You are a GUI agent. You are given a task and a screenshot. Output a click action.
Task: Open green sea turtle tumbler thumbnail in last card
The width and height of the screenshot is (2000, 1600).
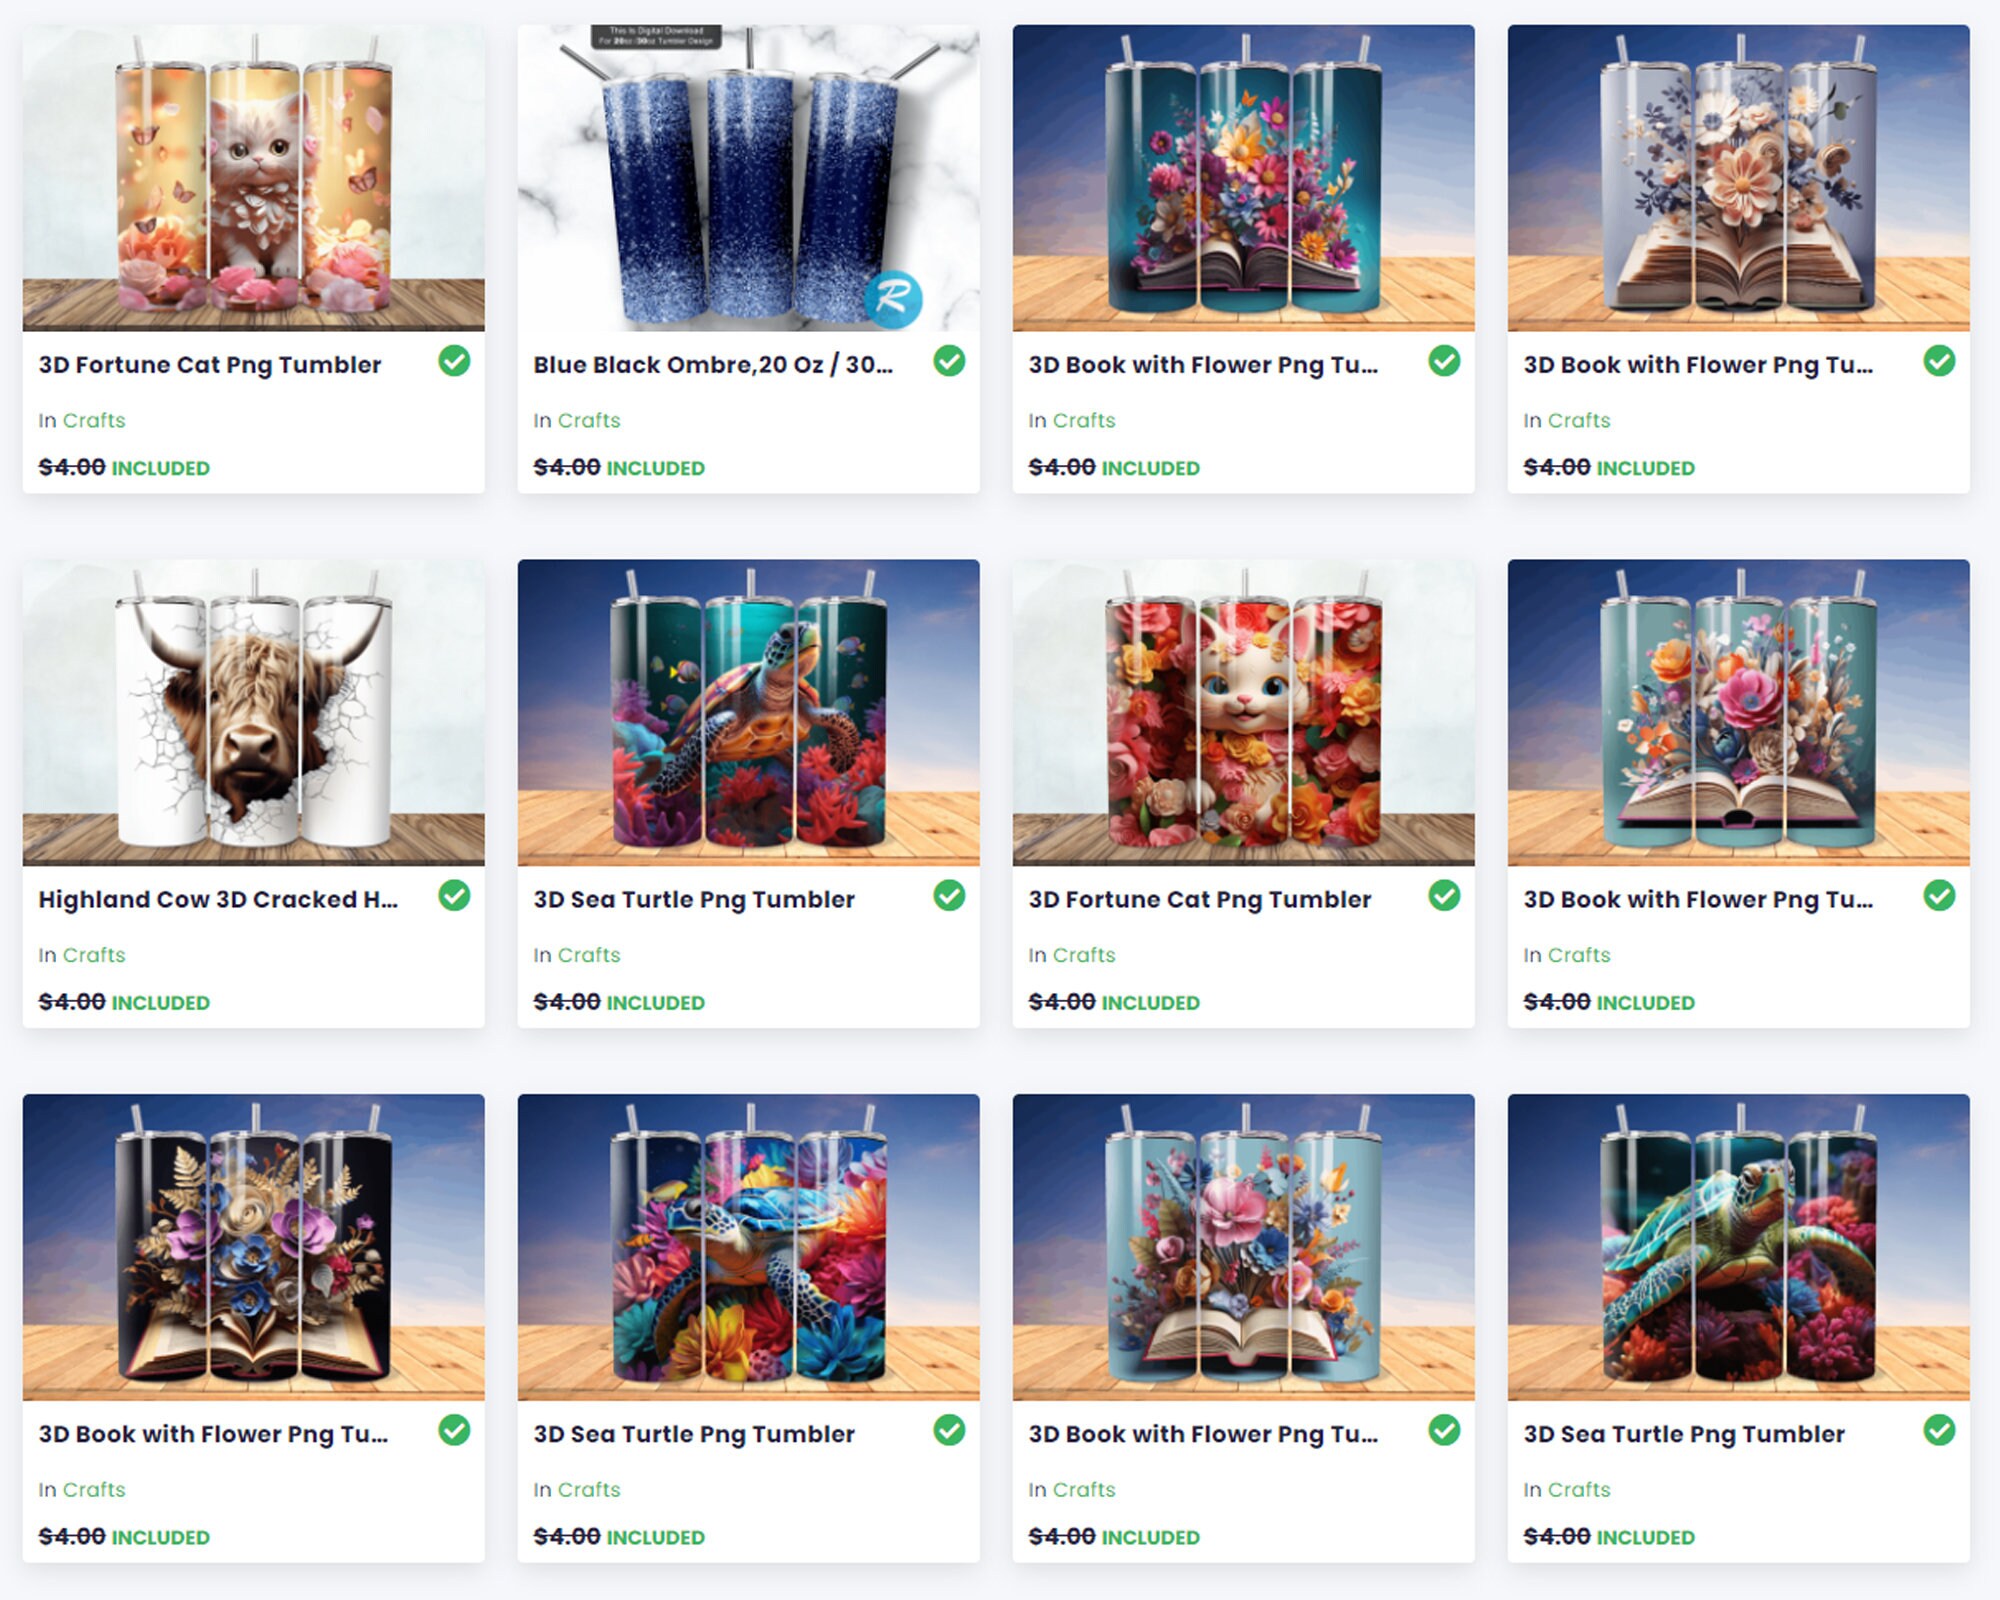click(1739, 1247)
